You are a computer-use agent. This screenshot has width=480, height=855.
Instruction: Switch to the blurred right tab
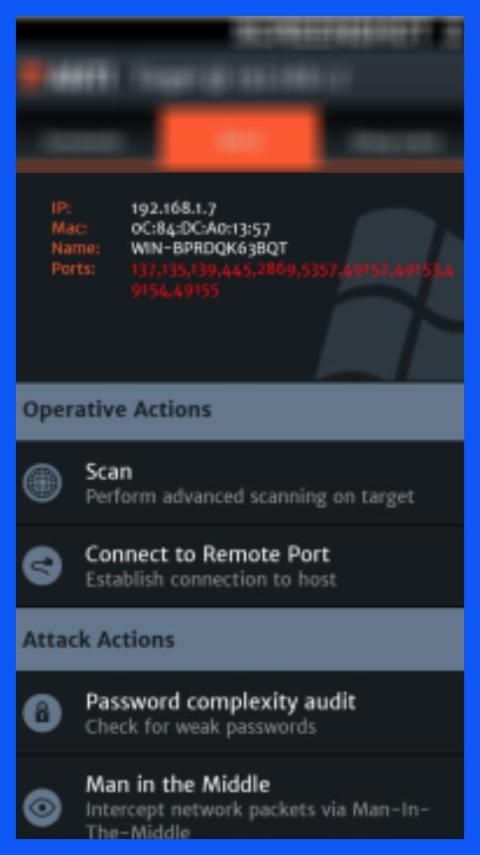tap(395, 142)
